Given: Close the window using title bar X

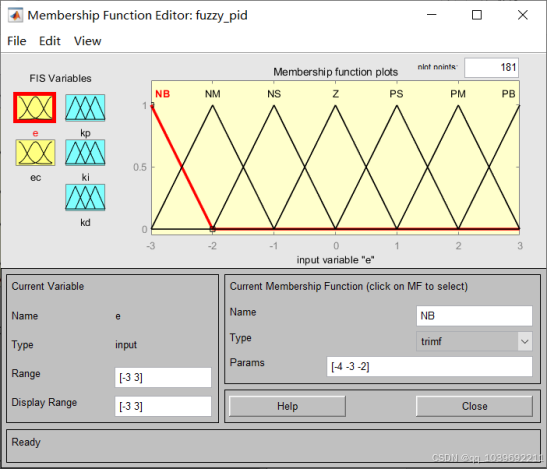Looking at the screenshot, I should click(x=523, y=15).
